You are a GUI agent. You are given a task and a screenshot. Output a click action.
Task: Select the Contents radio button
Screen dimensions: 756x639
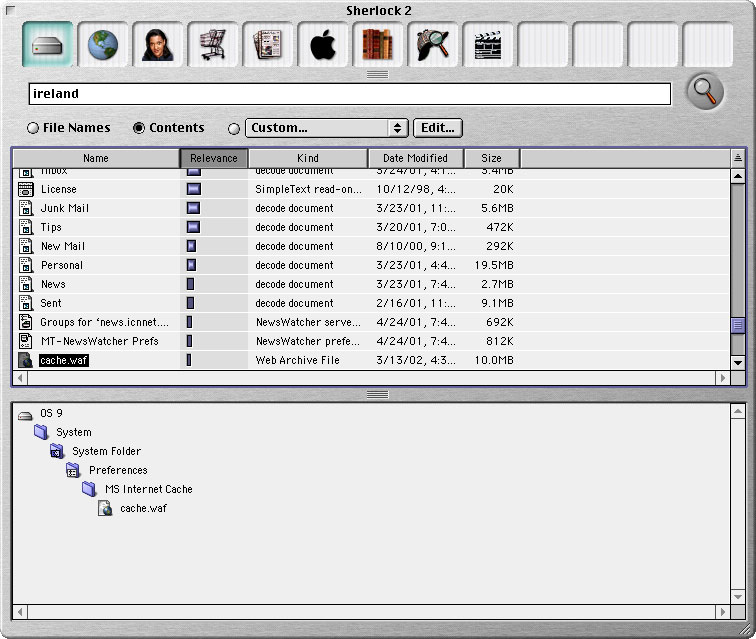point(139,128)
